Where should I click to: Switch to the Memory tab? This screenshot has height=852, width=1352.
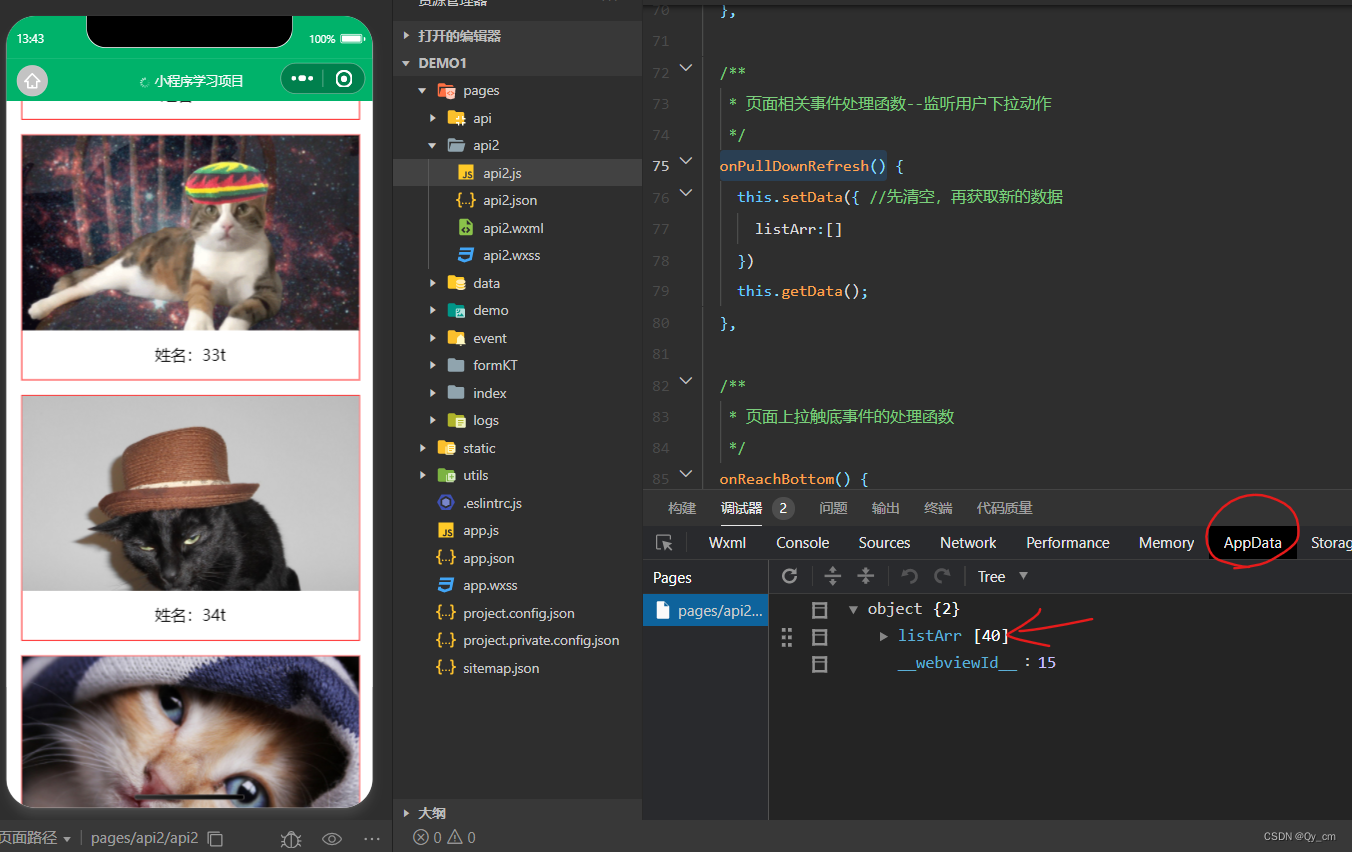(x=1166, y=543)
